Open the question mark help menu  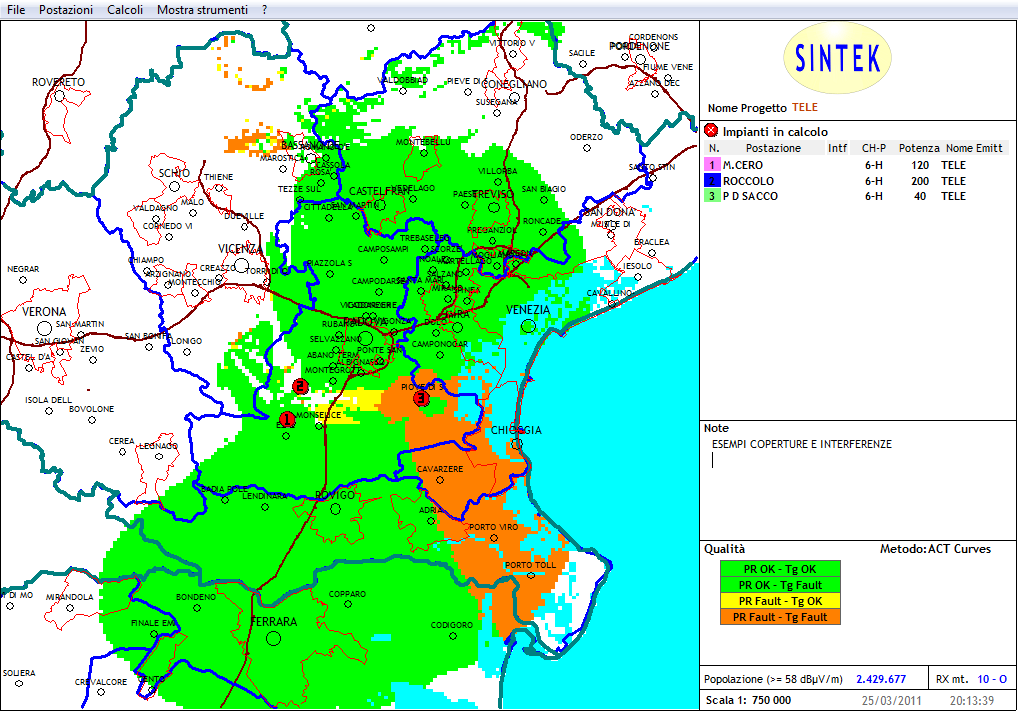tap(264, 9)
